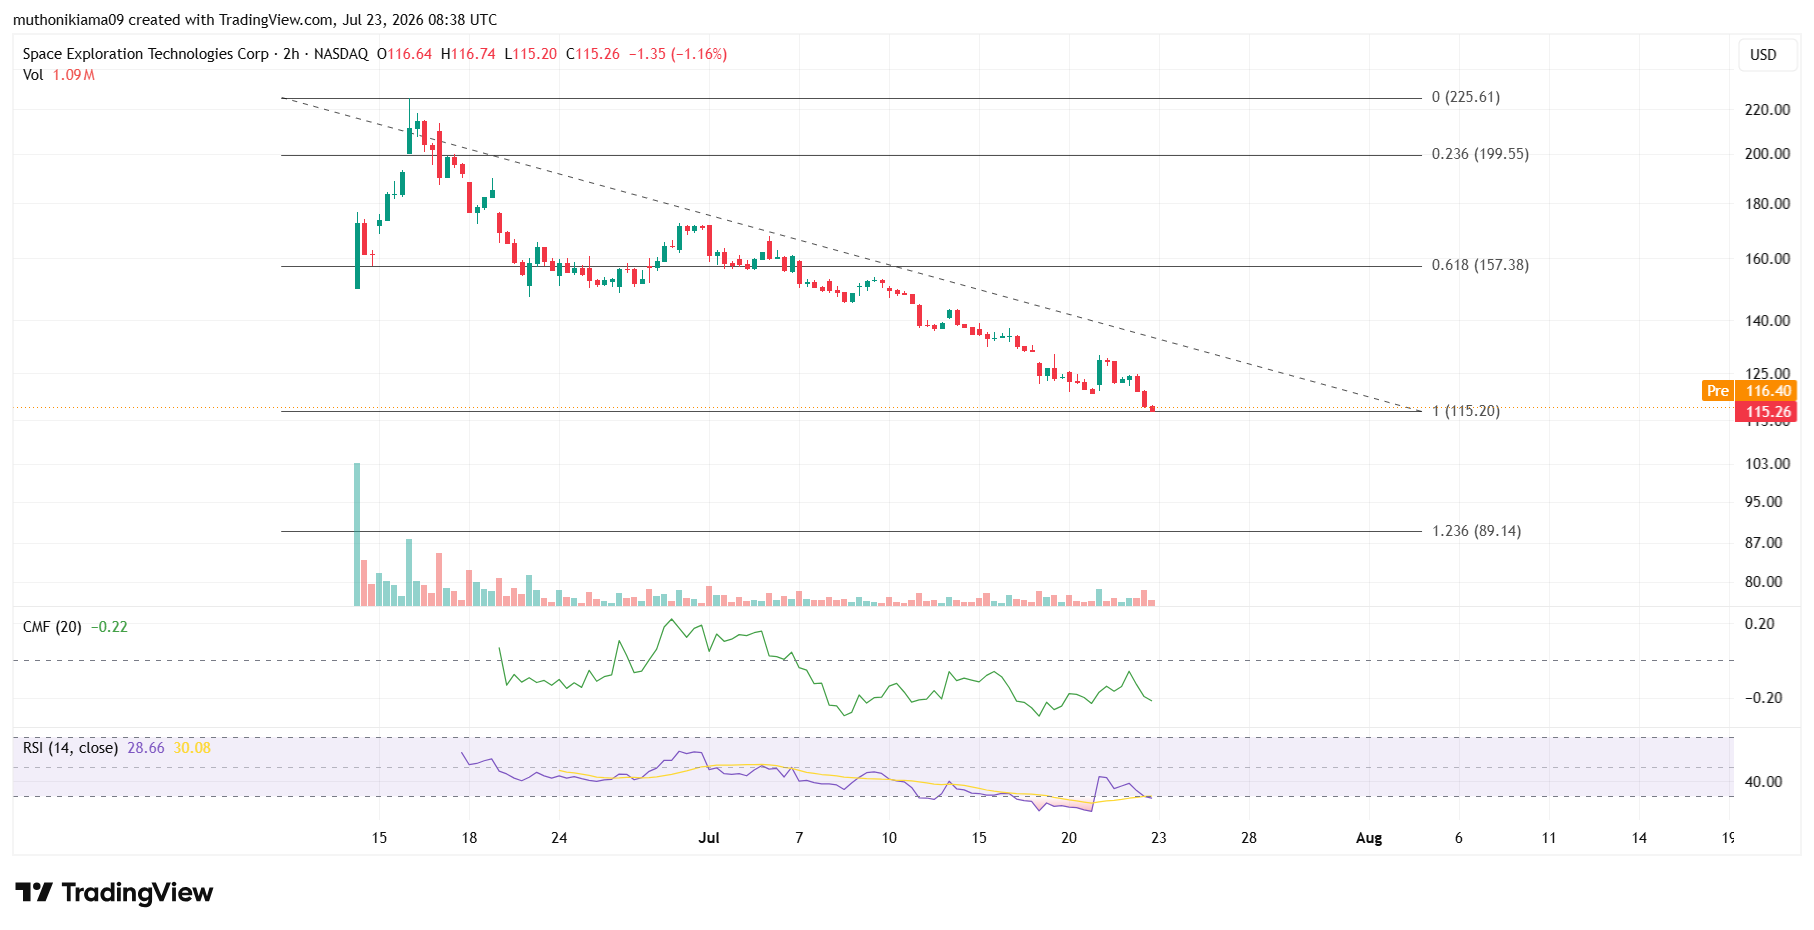
Task: Click the 1 (115.20) Fibonacci level label
Action: coord(1466,411)
